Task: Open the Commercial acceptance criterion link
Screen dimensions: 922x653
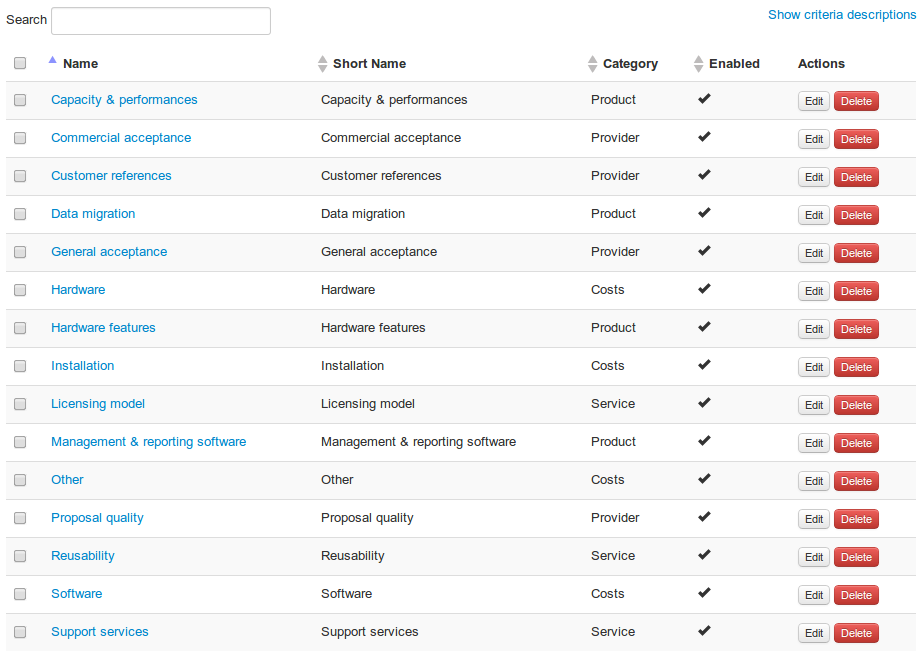Action: [x=121, y=138]
